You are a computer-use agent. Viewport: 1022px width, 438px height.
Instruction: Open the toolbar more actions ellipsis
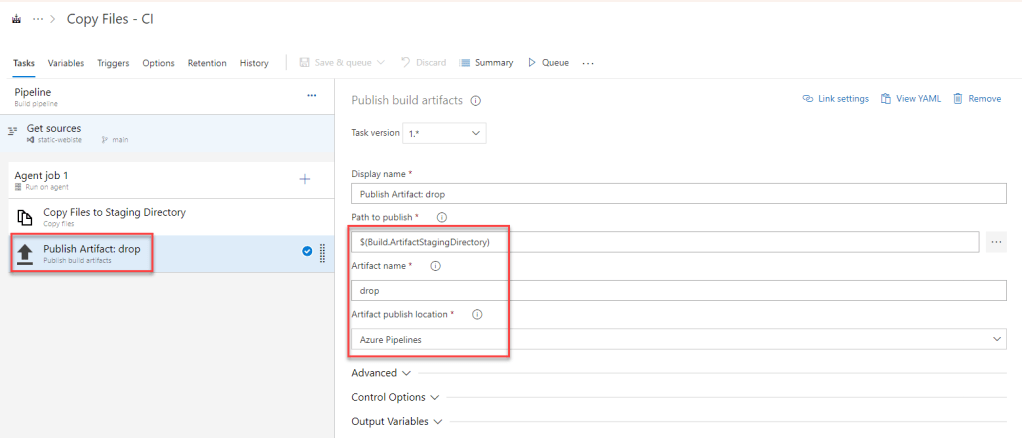tap(588, 63)
